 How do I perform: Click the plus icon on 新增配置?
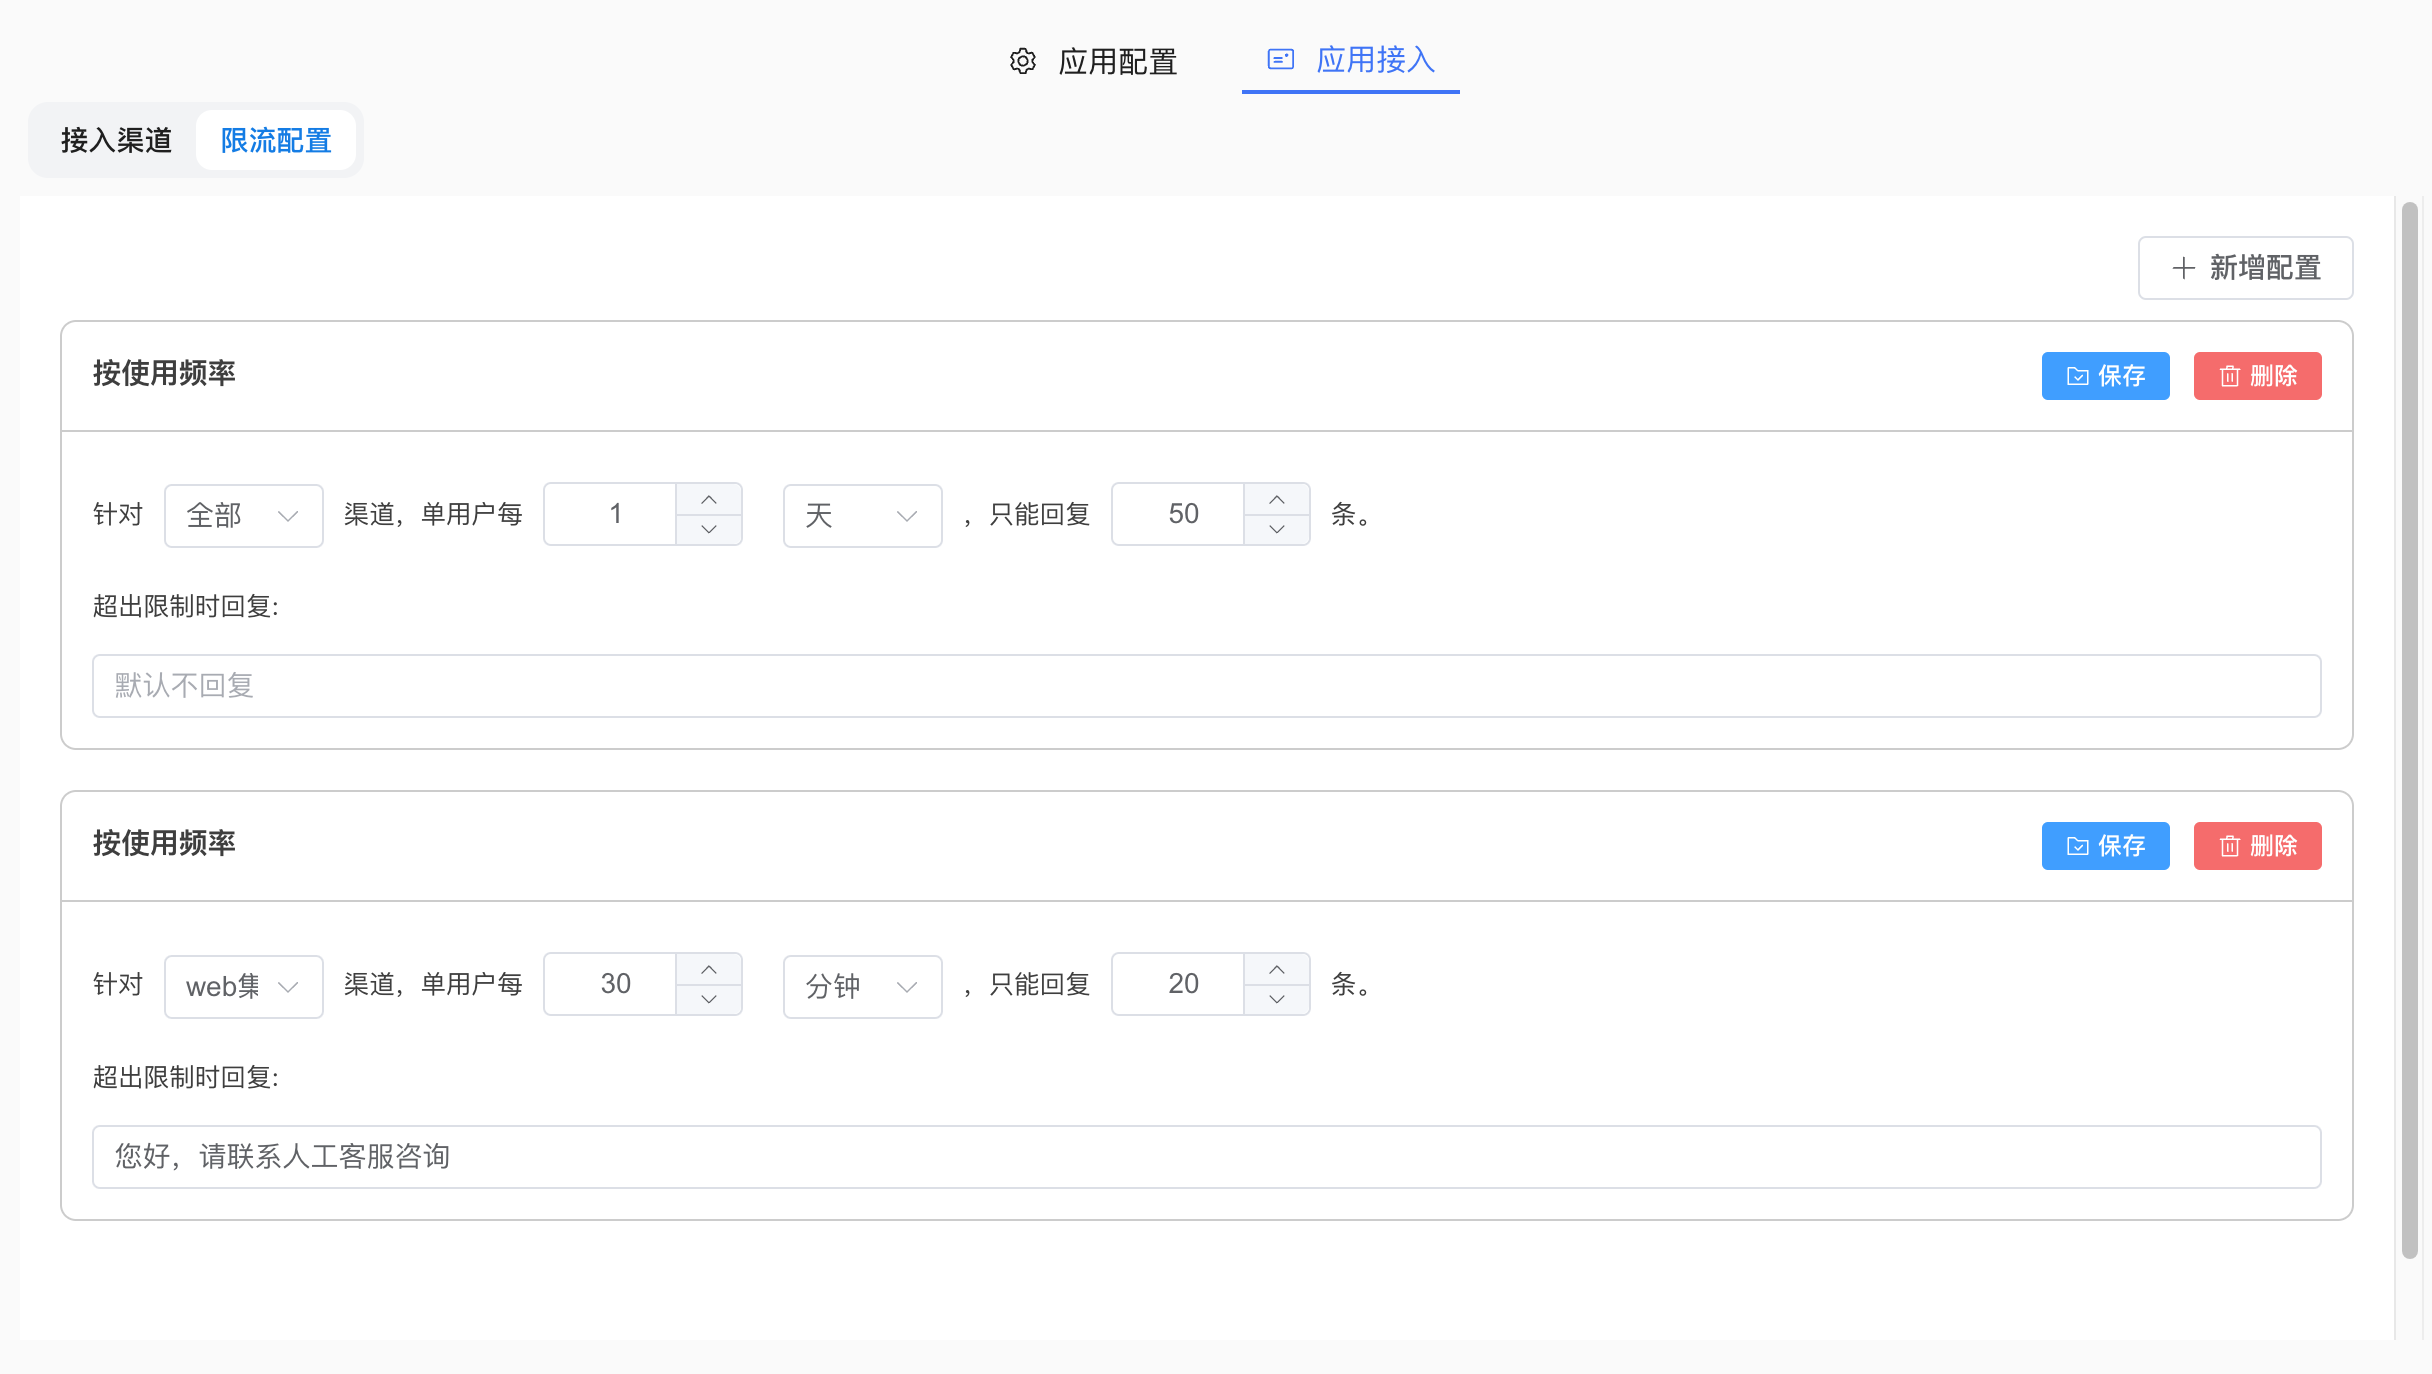(2183, 268)
